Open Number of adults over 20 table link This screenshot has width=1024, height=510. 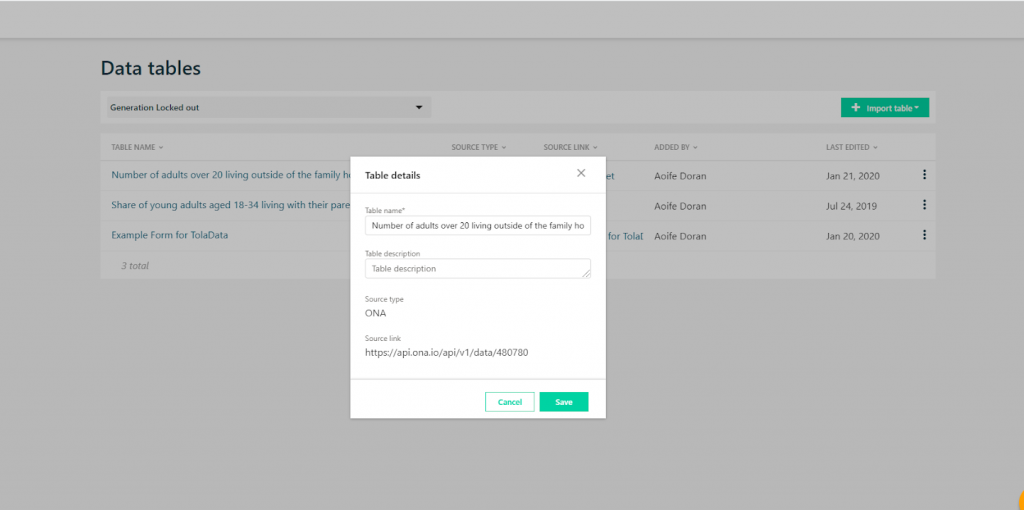pyautogui.click(x=231, y=175)
